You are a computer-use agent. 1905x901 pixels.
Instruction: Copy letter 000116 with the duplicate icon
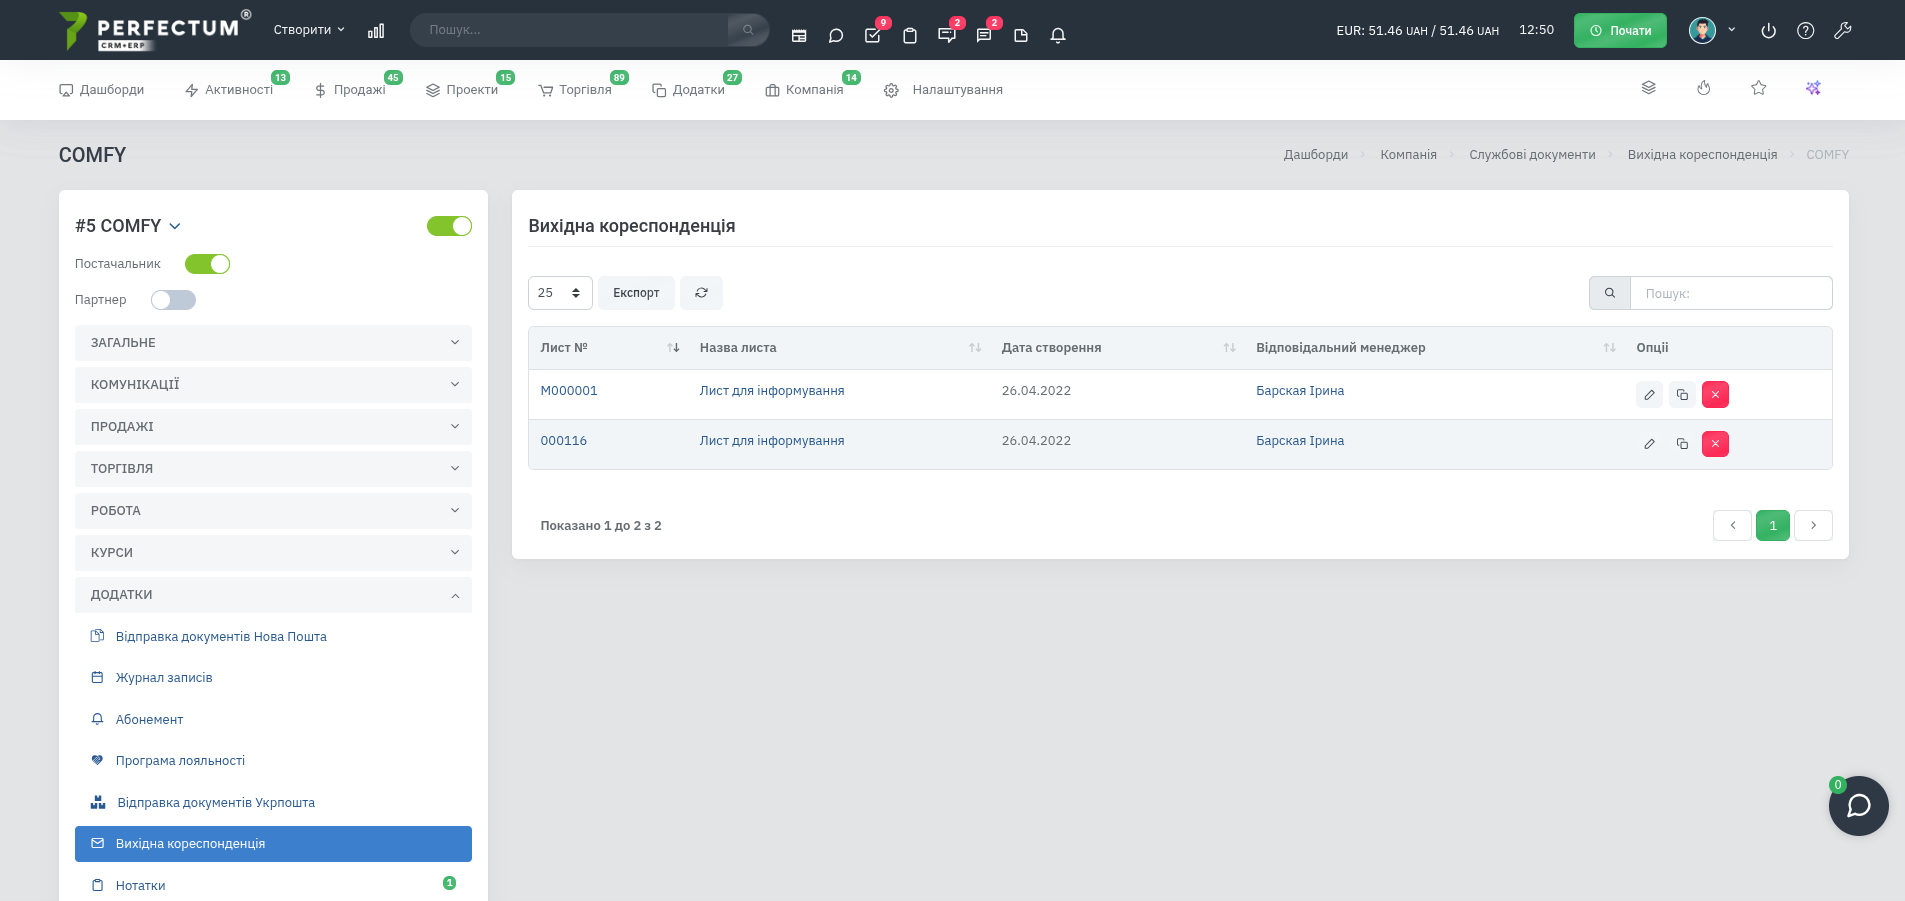pyautogui.click(x=1682, y=444)
